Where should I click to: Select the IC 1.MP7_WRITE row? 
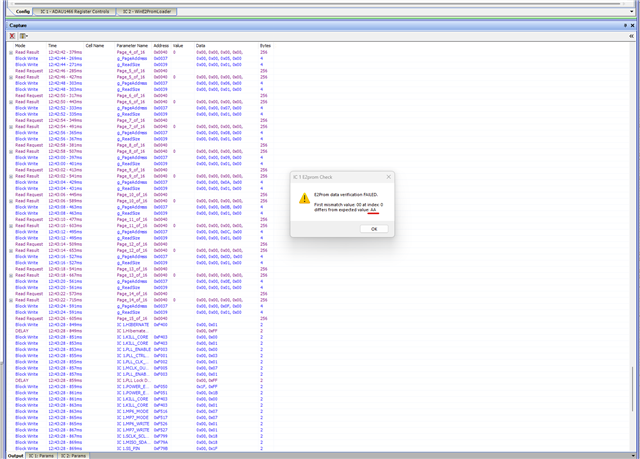coord(139,430)
